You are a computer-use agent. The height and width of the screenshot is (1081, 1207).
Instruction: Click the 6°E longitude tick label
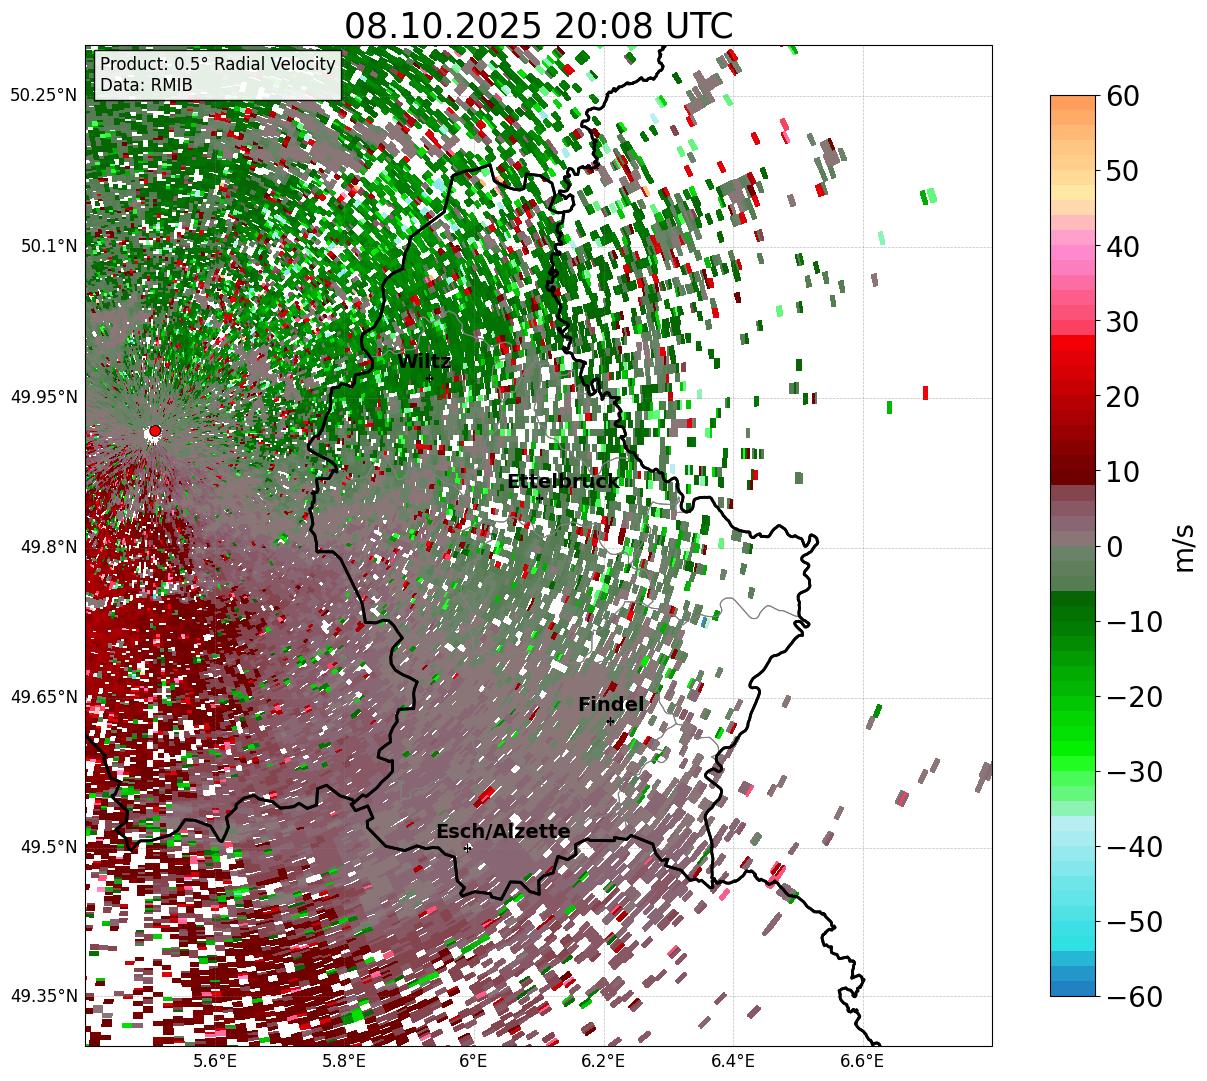[473, 1060]
